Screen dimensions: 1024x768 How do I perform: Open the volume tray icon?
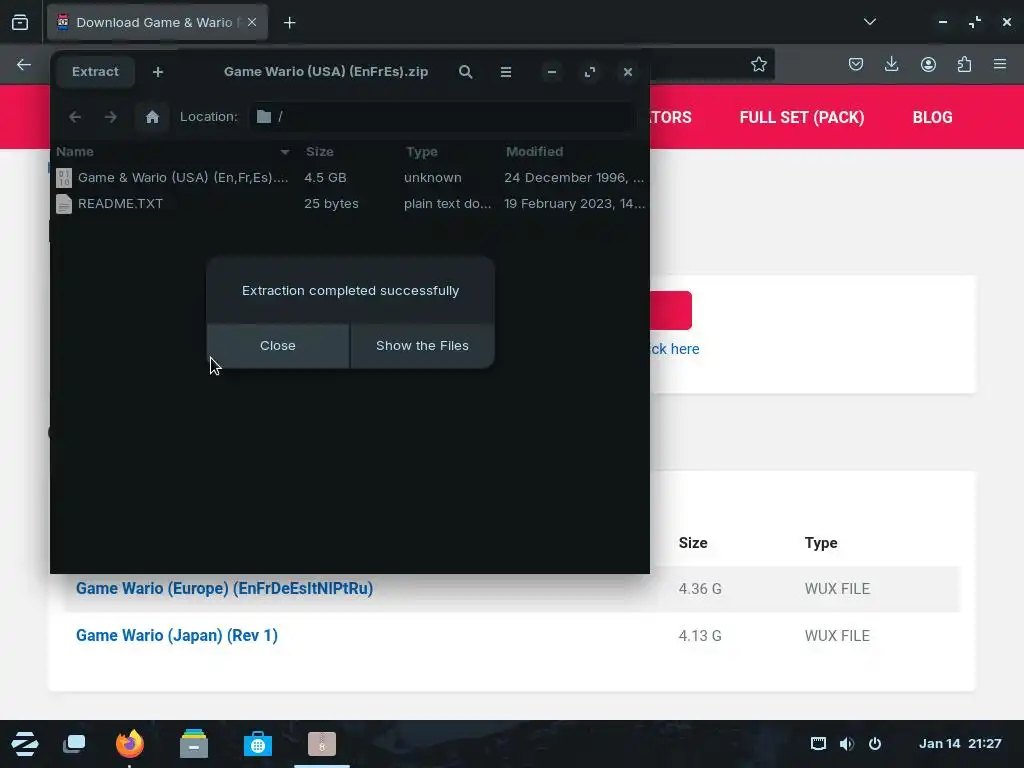point(846,743)
